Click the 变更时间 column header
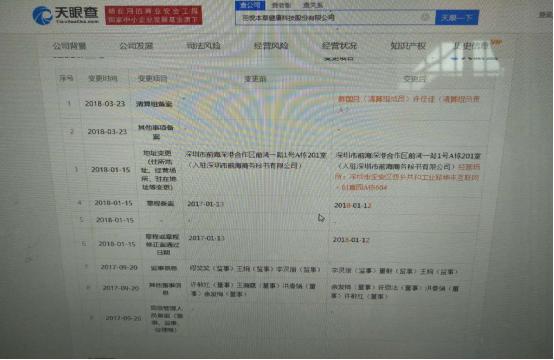The height and width of the screenshot is (360, 554). pyautogui.click(x=102, y=78)
